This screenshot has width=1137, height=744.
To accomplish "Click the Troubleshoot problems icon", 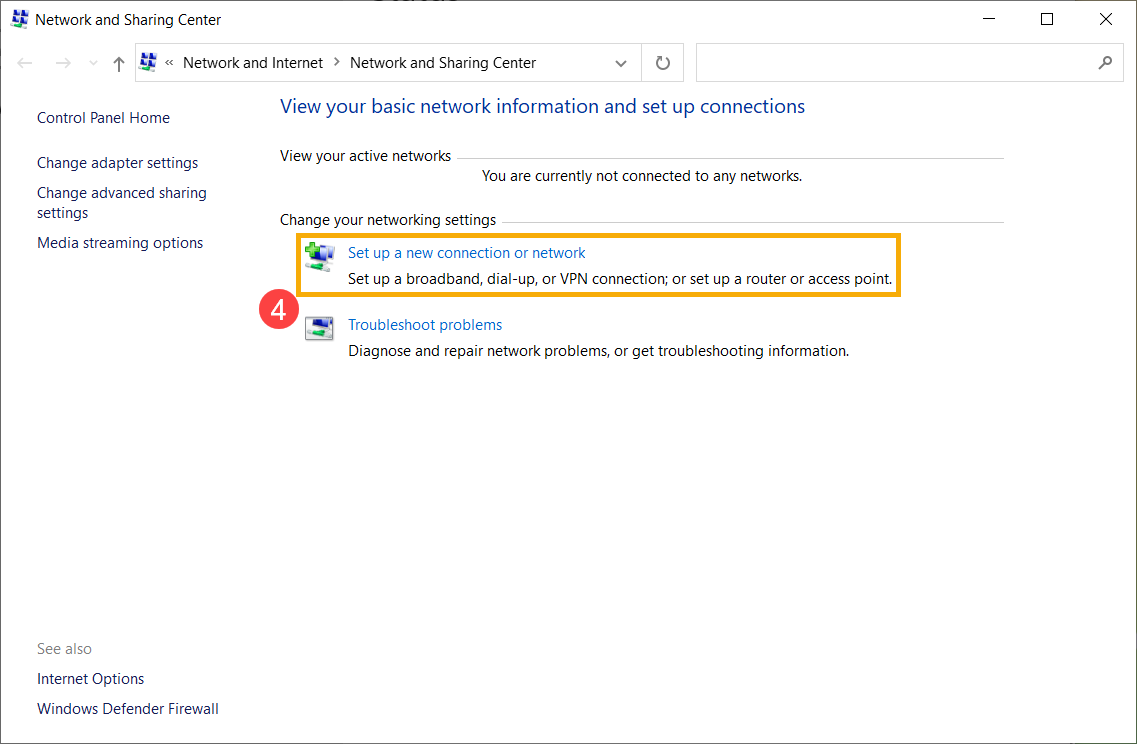I will (x=319, y=328).
